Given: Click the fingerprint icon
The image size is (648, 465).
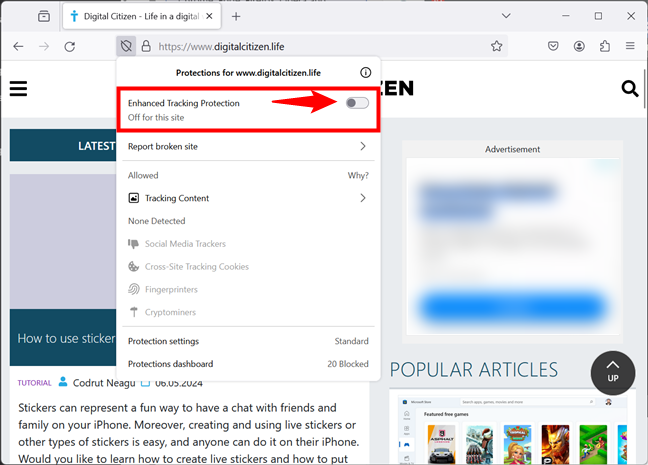Looking at the screenshot, I should 133,289.
